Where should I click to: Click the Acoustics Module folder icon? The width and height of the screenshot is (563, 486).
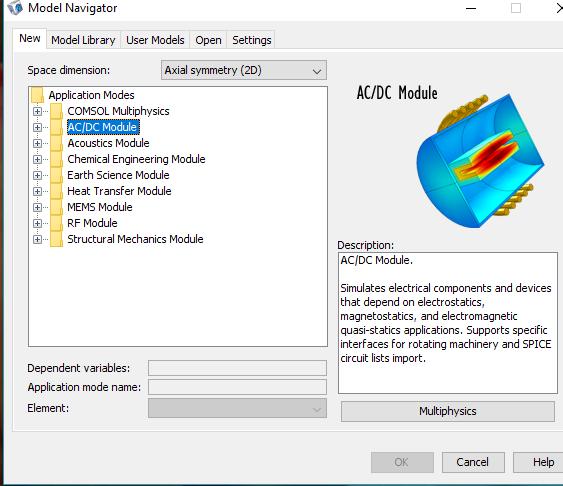[x=56, y=143]
